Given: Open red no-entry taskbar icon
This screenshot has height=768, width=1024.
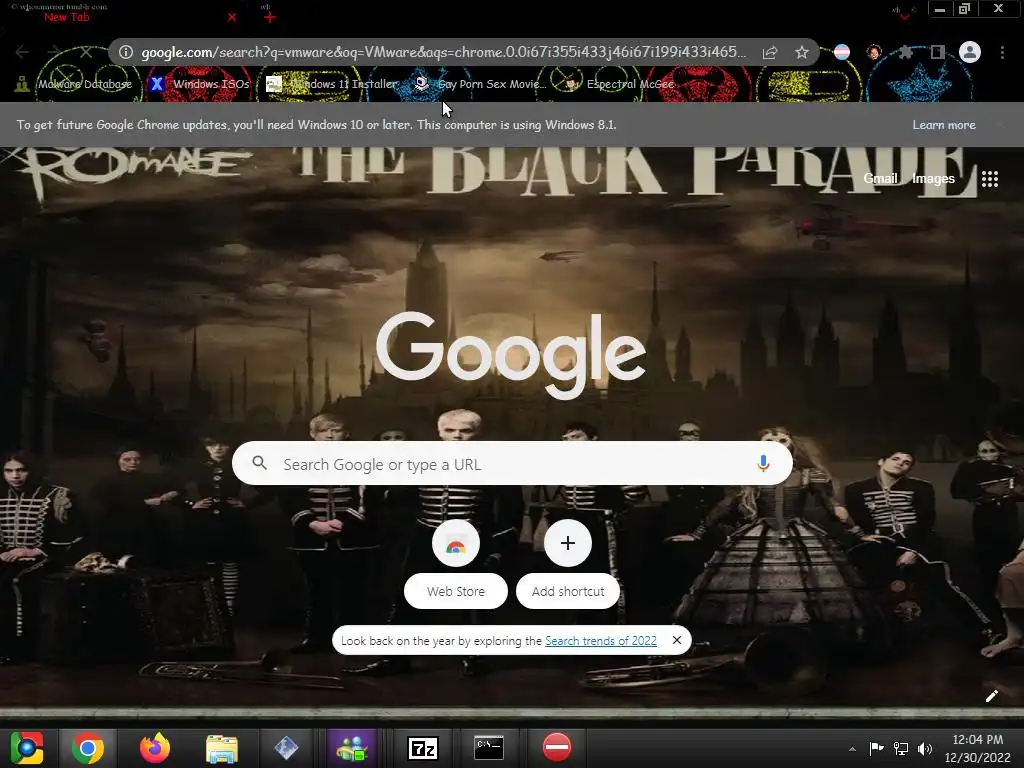Looking at the screenshot, I should pos(557,747).
